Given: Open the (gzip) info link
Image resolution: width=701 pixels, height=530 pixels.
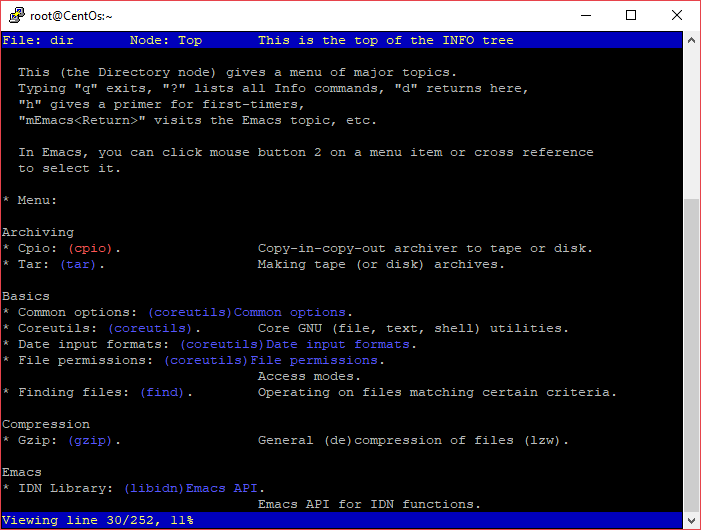Looking at the screenshot, I should (90, 441).
